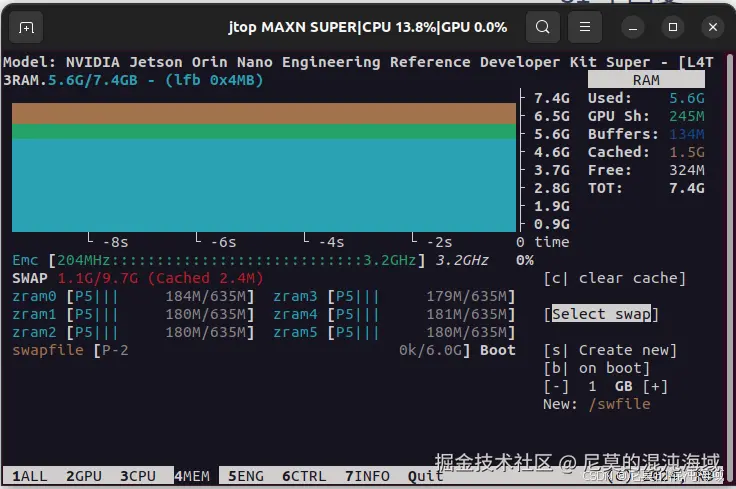Screen dimensions: 736x489
Task: Maximize the jtop terminal window
Action: click(673, 28)
